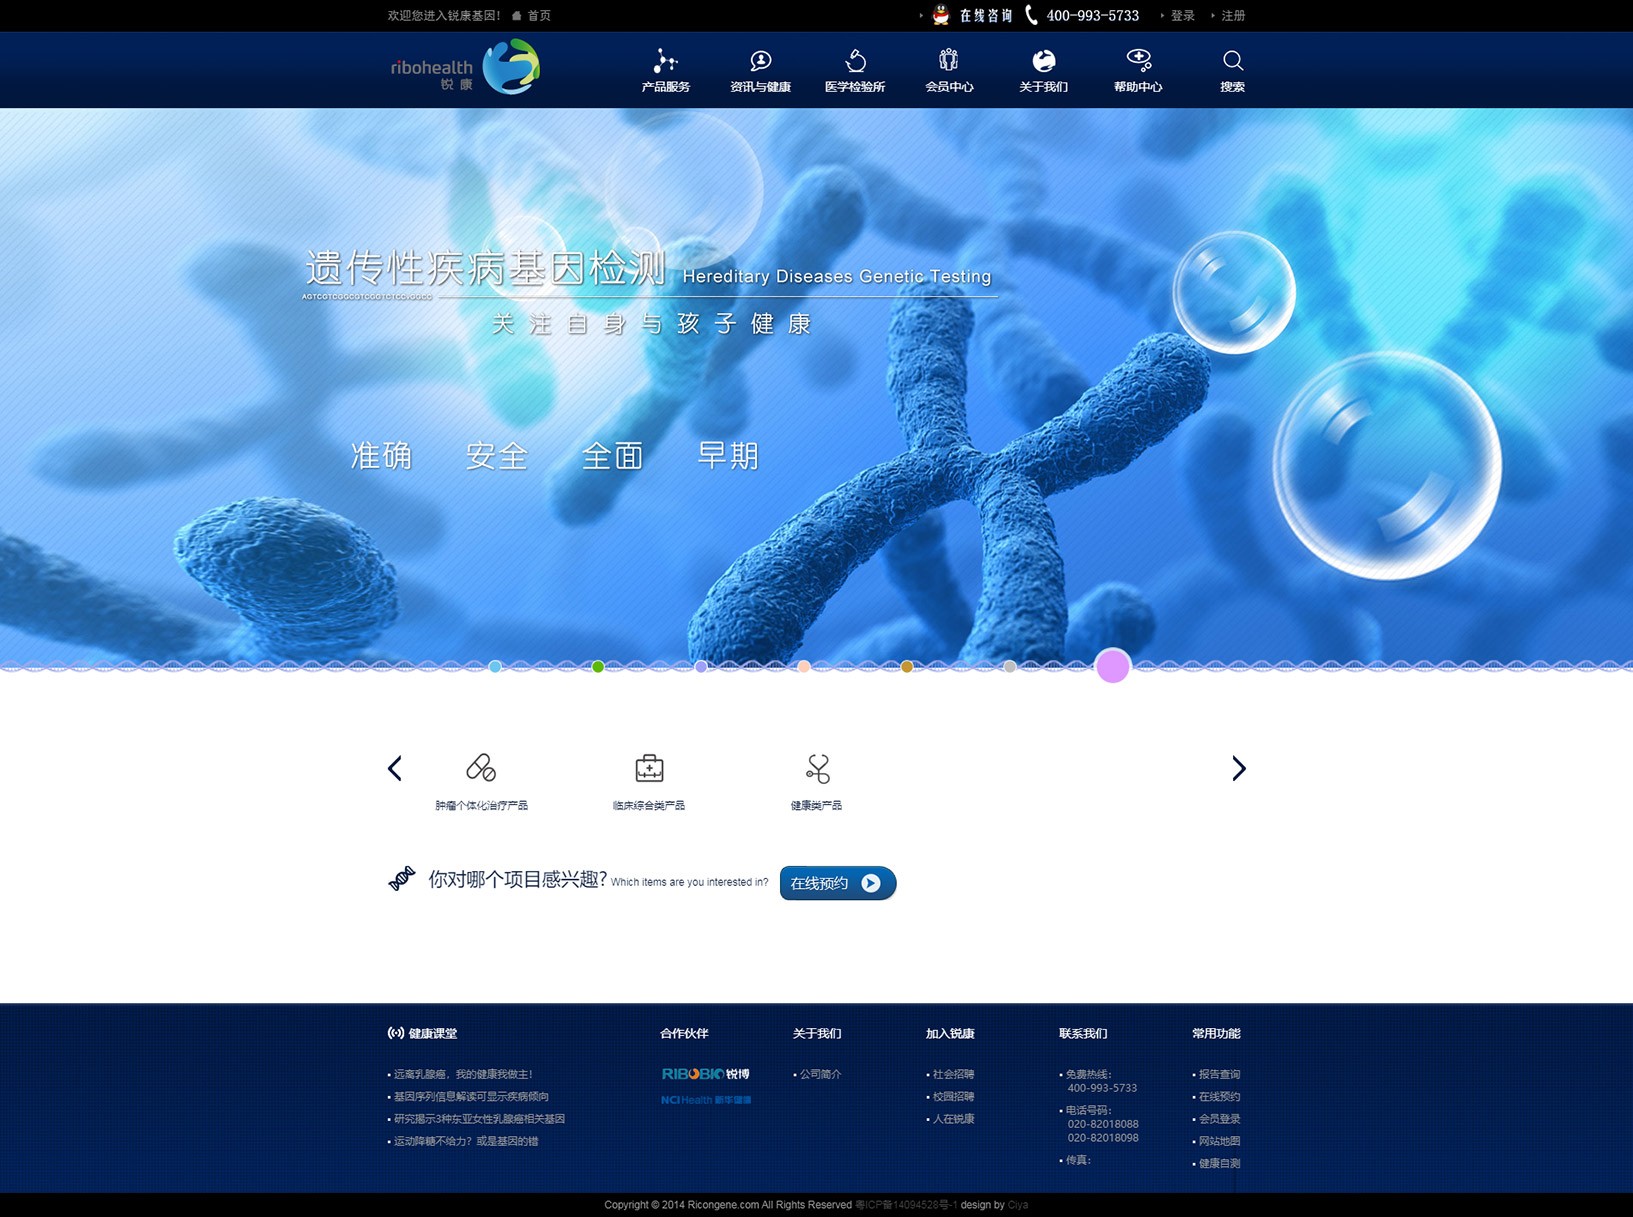Select the stethoscope 健康类产品 icon

[817, 768]
